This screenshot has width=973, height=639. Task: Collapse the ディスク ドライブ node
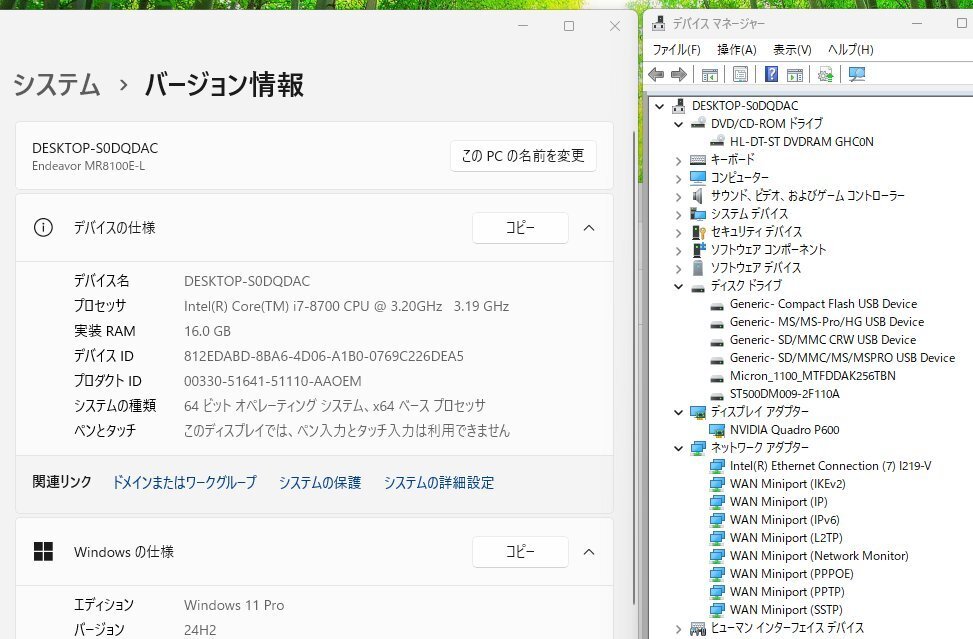coord(678,286)
